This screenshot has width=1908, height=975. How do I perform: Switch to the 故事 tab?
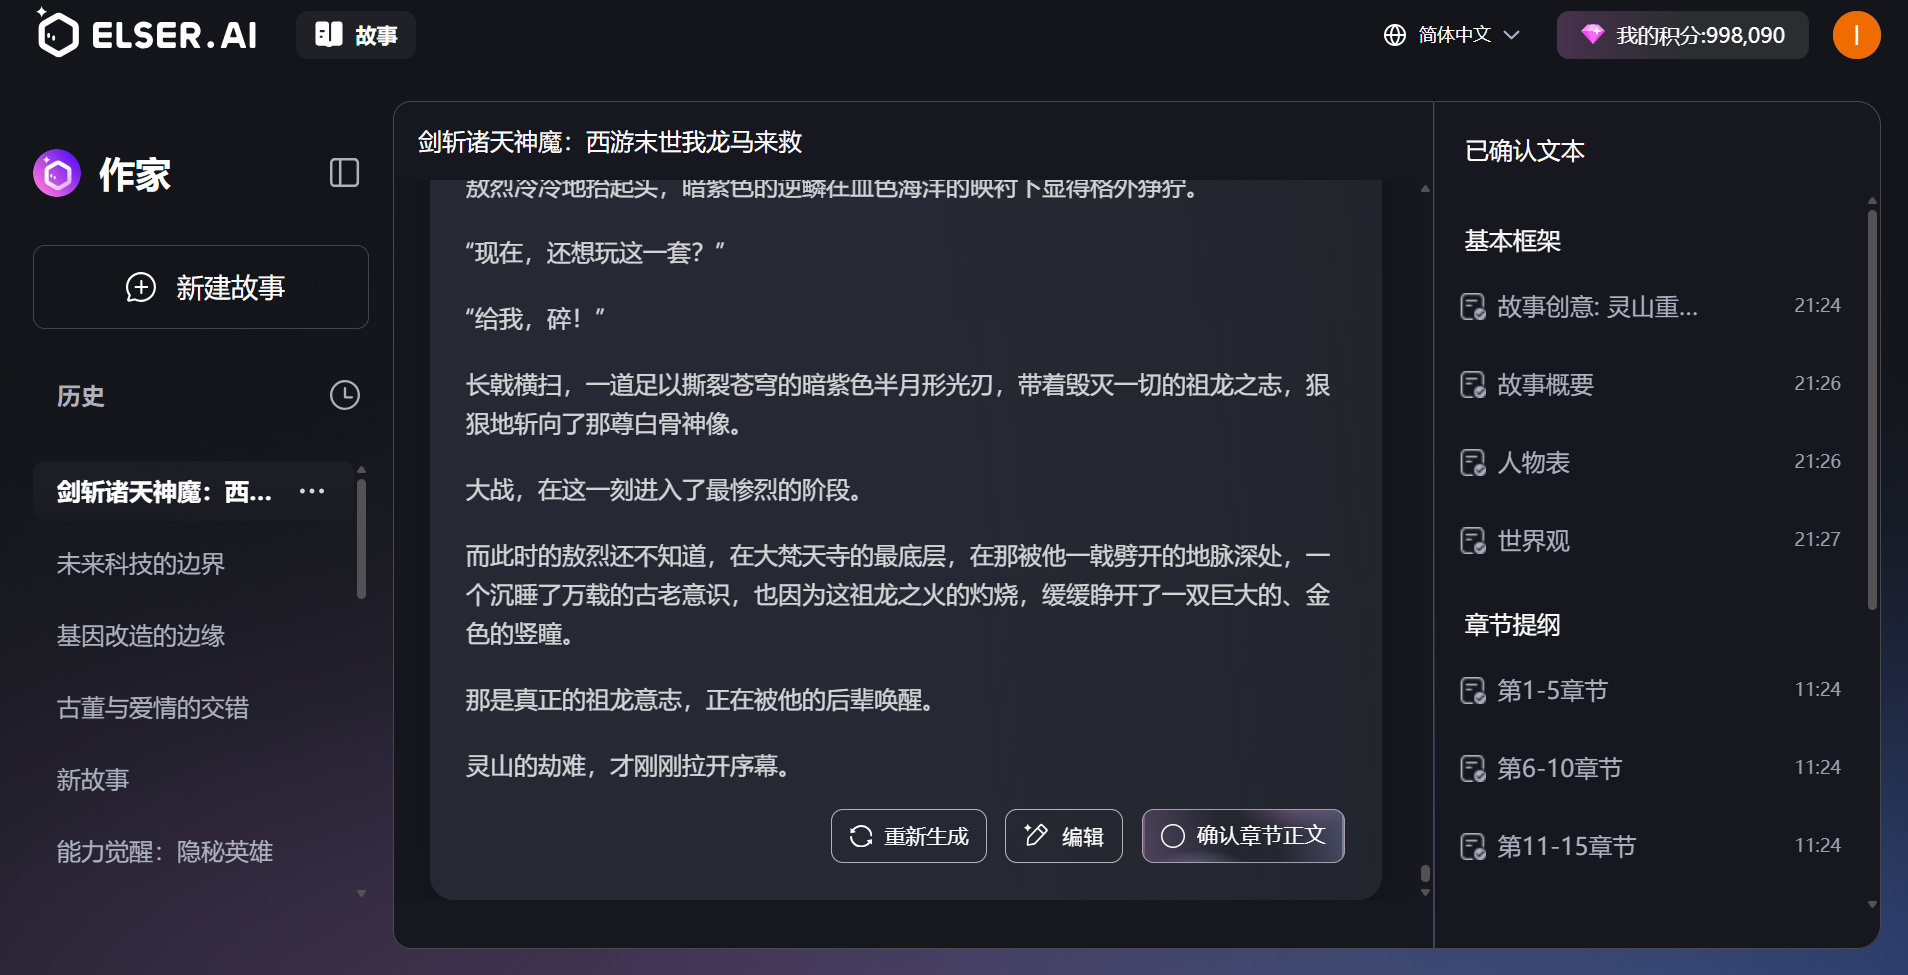click(356, 35)
